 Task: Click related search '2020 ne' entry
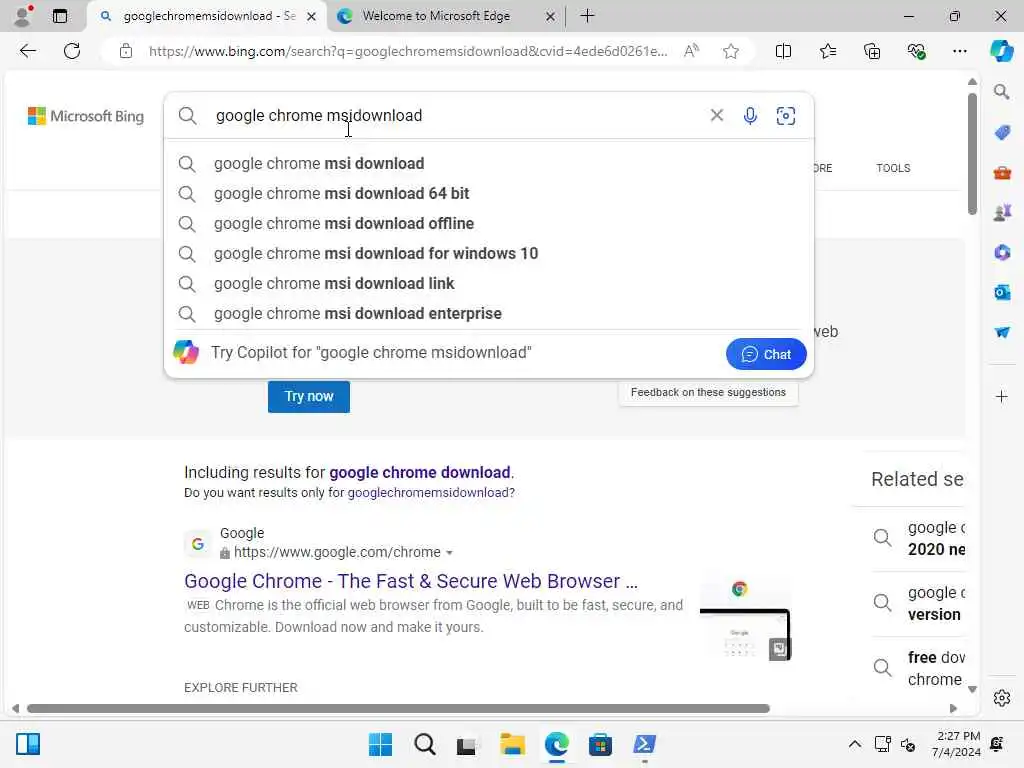pyautogui.click(x=919, y=538)
